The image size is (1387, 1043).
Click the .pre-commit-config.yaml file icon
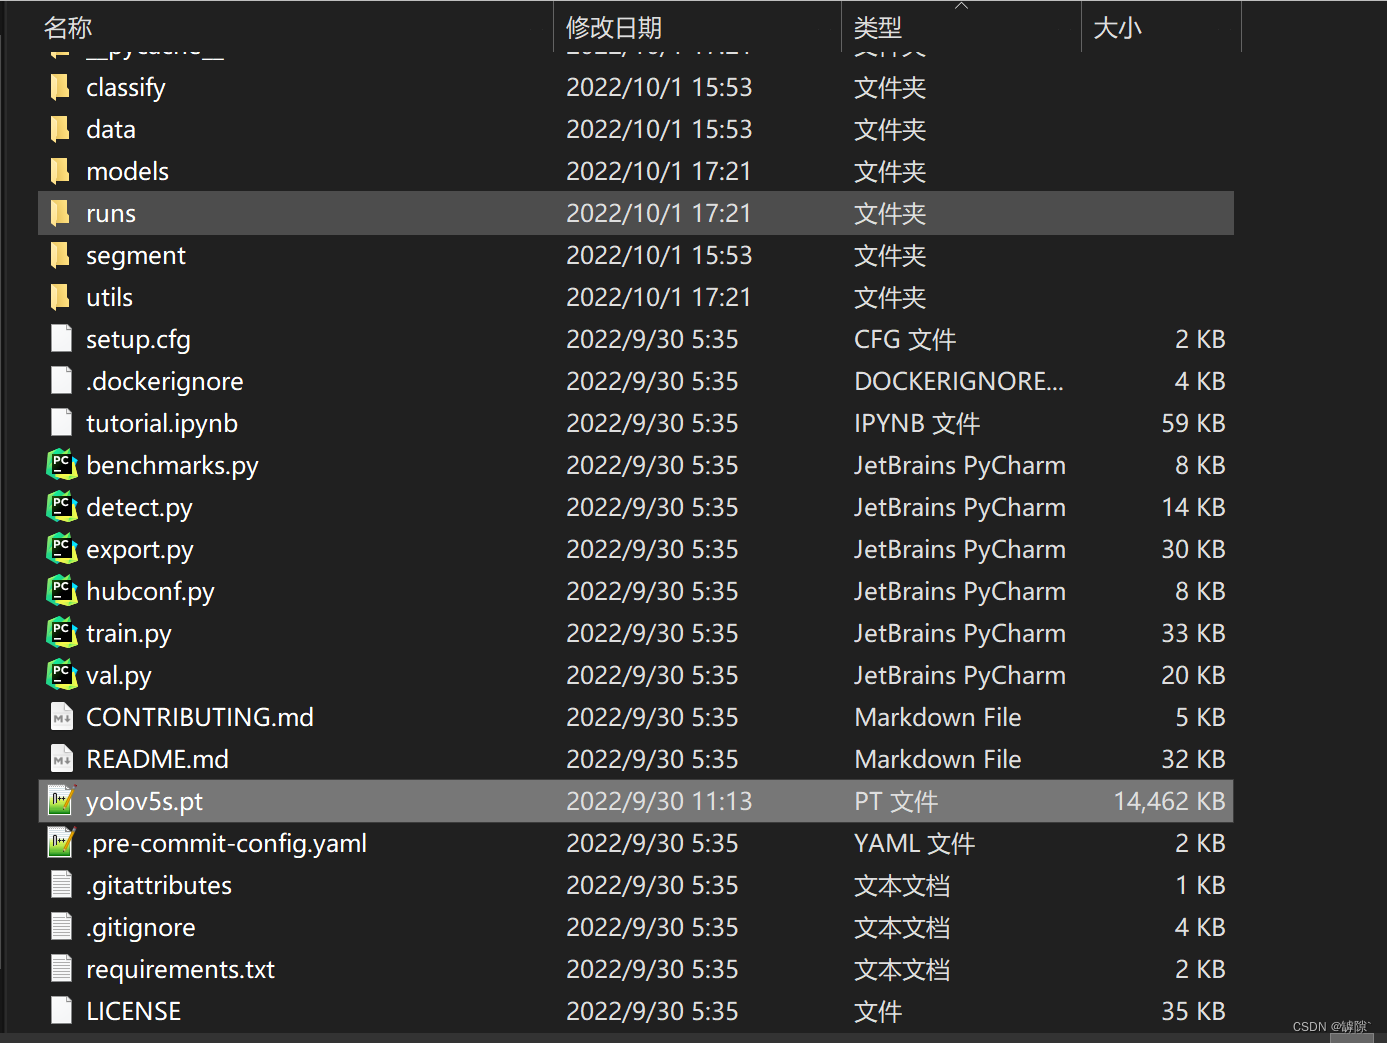61,843
